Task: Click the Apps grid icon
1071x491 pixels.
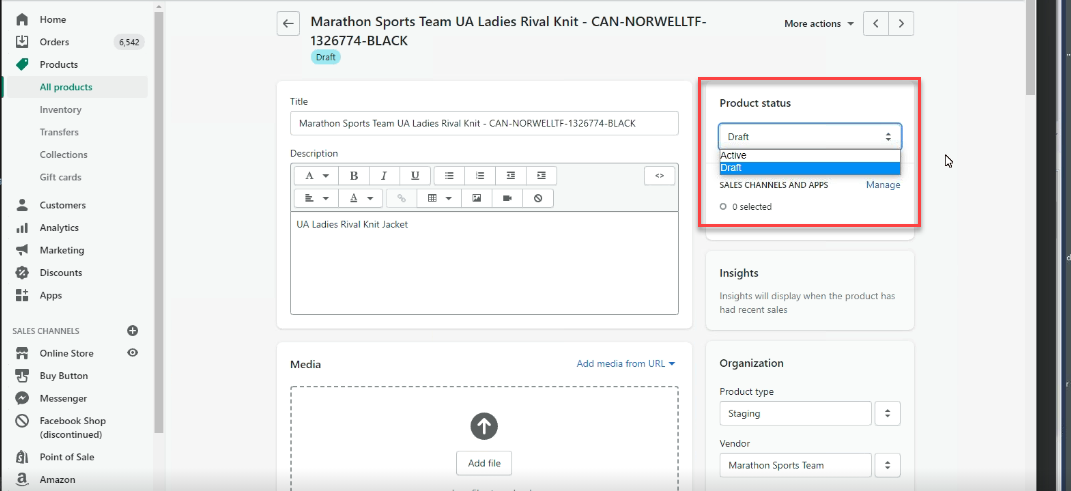Action: tap(22, 295)
